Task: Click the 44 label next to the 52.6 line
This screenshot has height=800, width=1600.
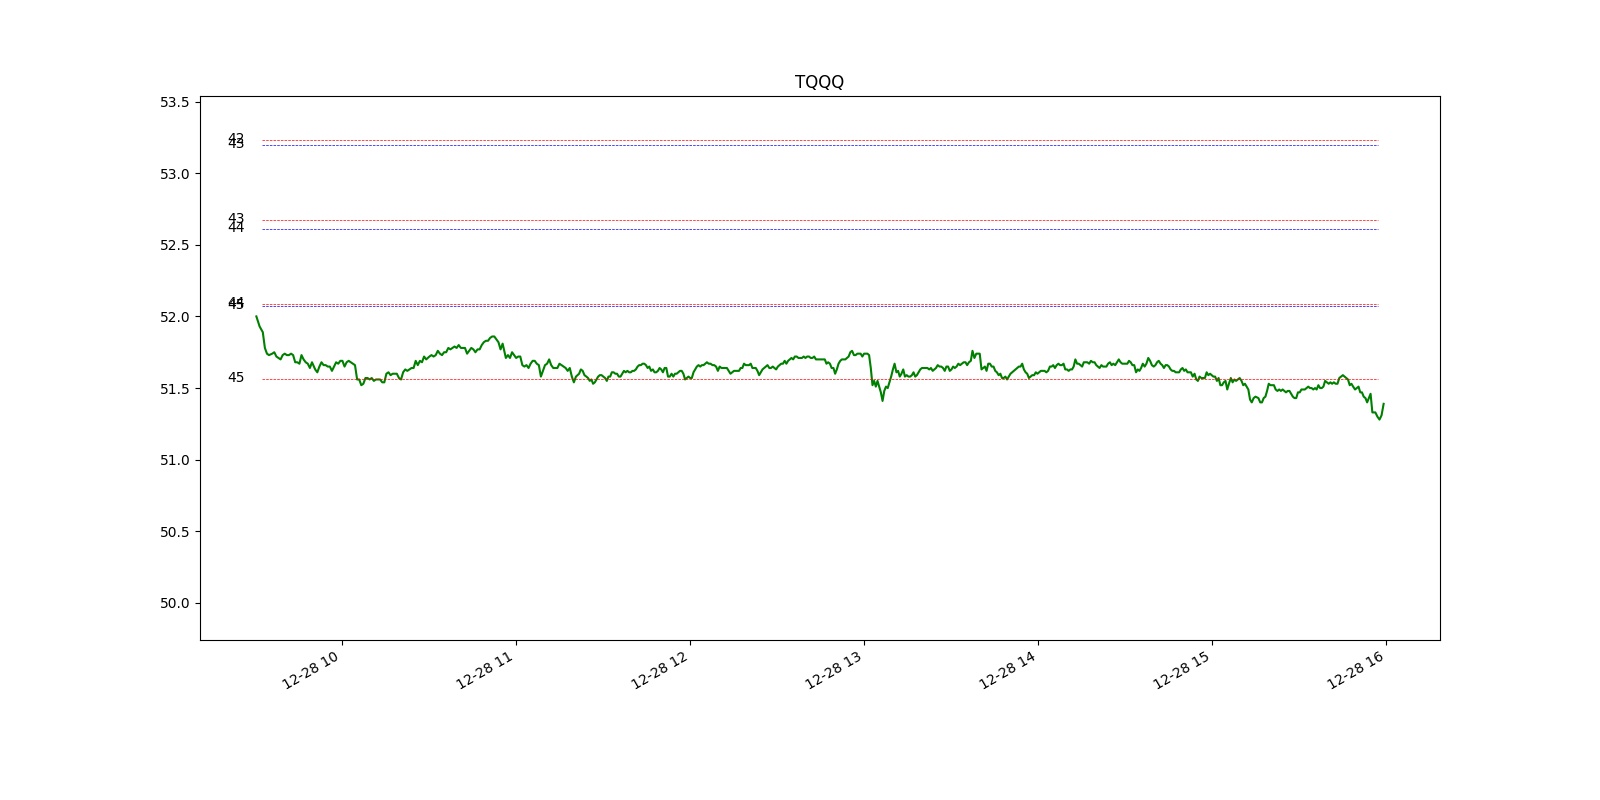Action: (236, 228)
